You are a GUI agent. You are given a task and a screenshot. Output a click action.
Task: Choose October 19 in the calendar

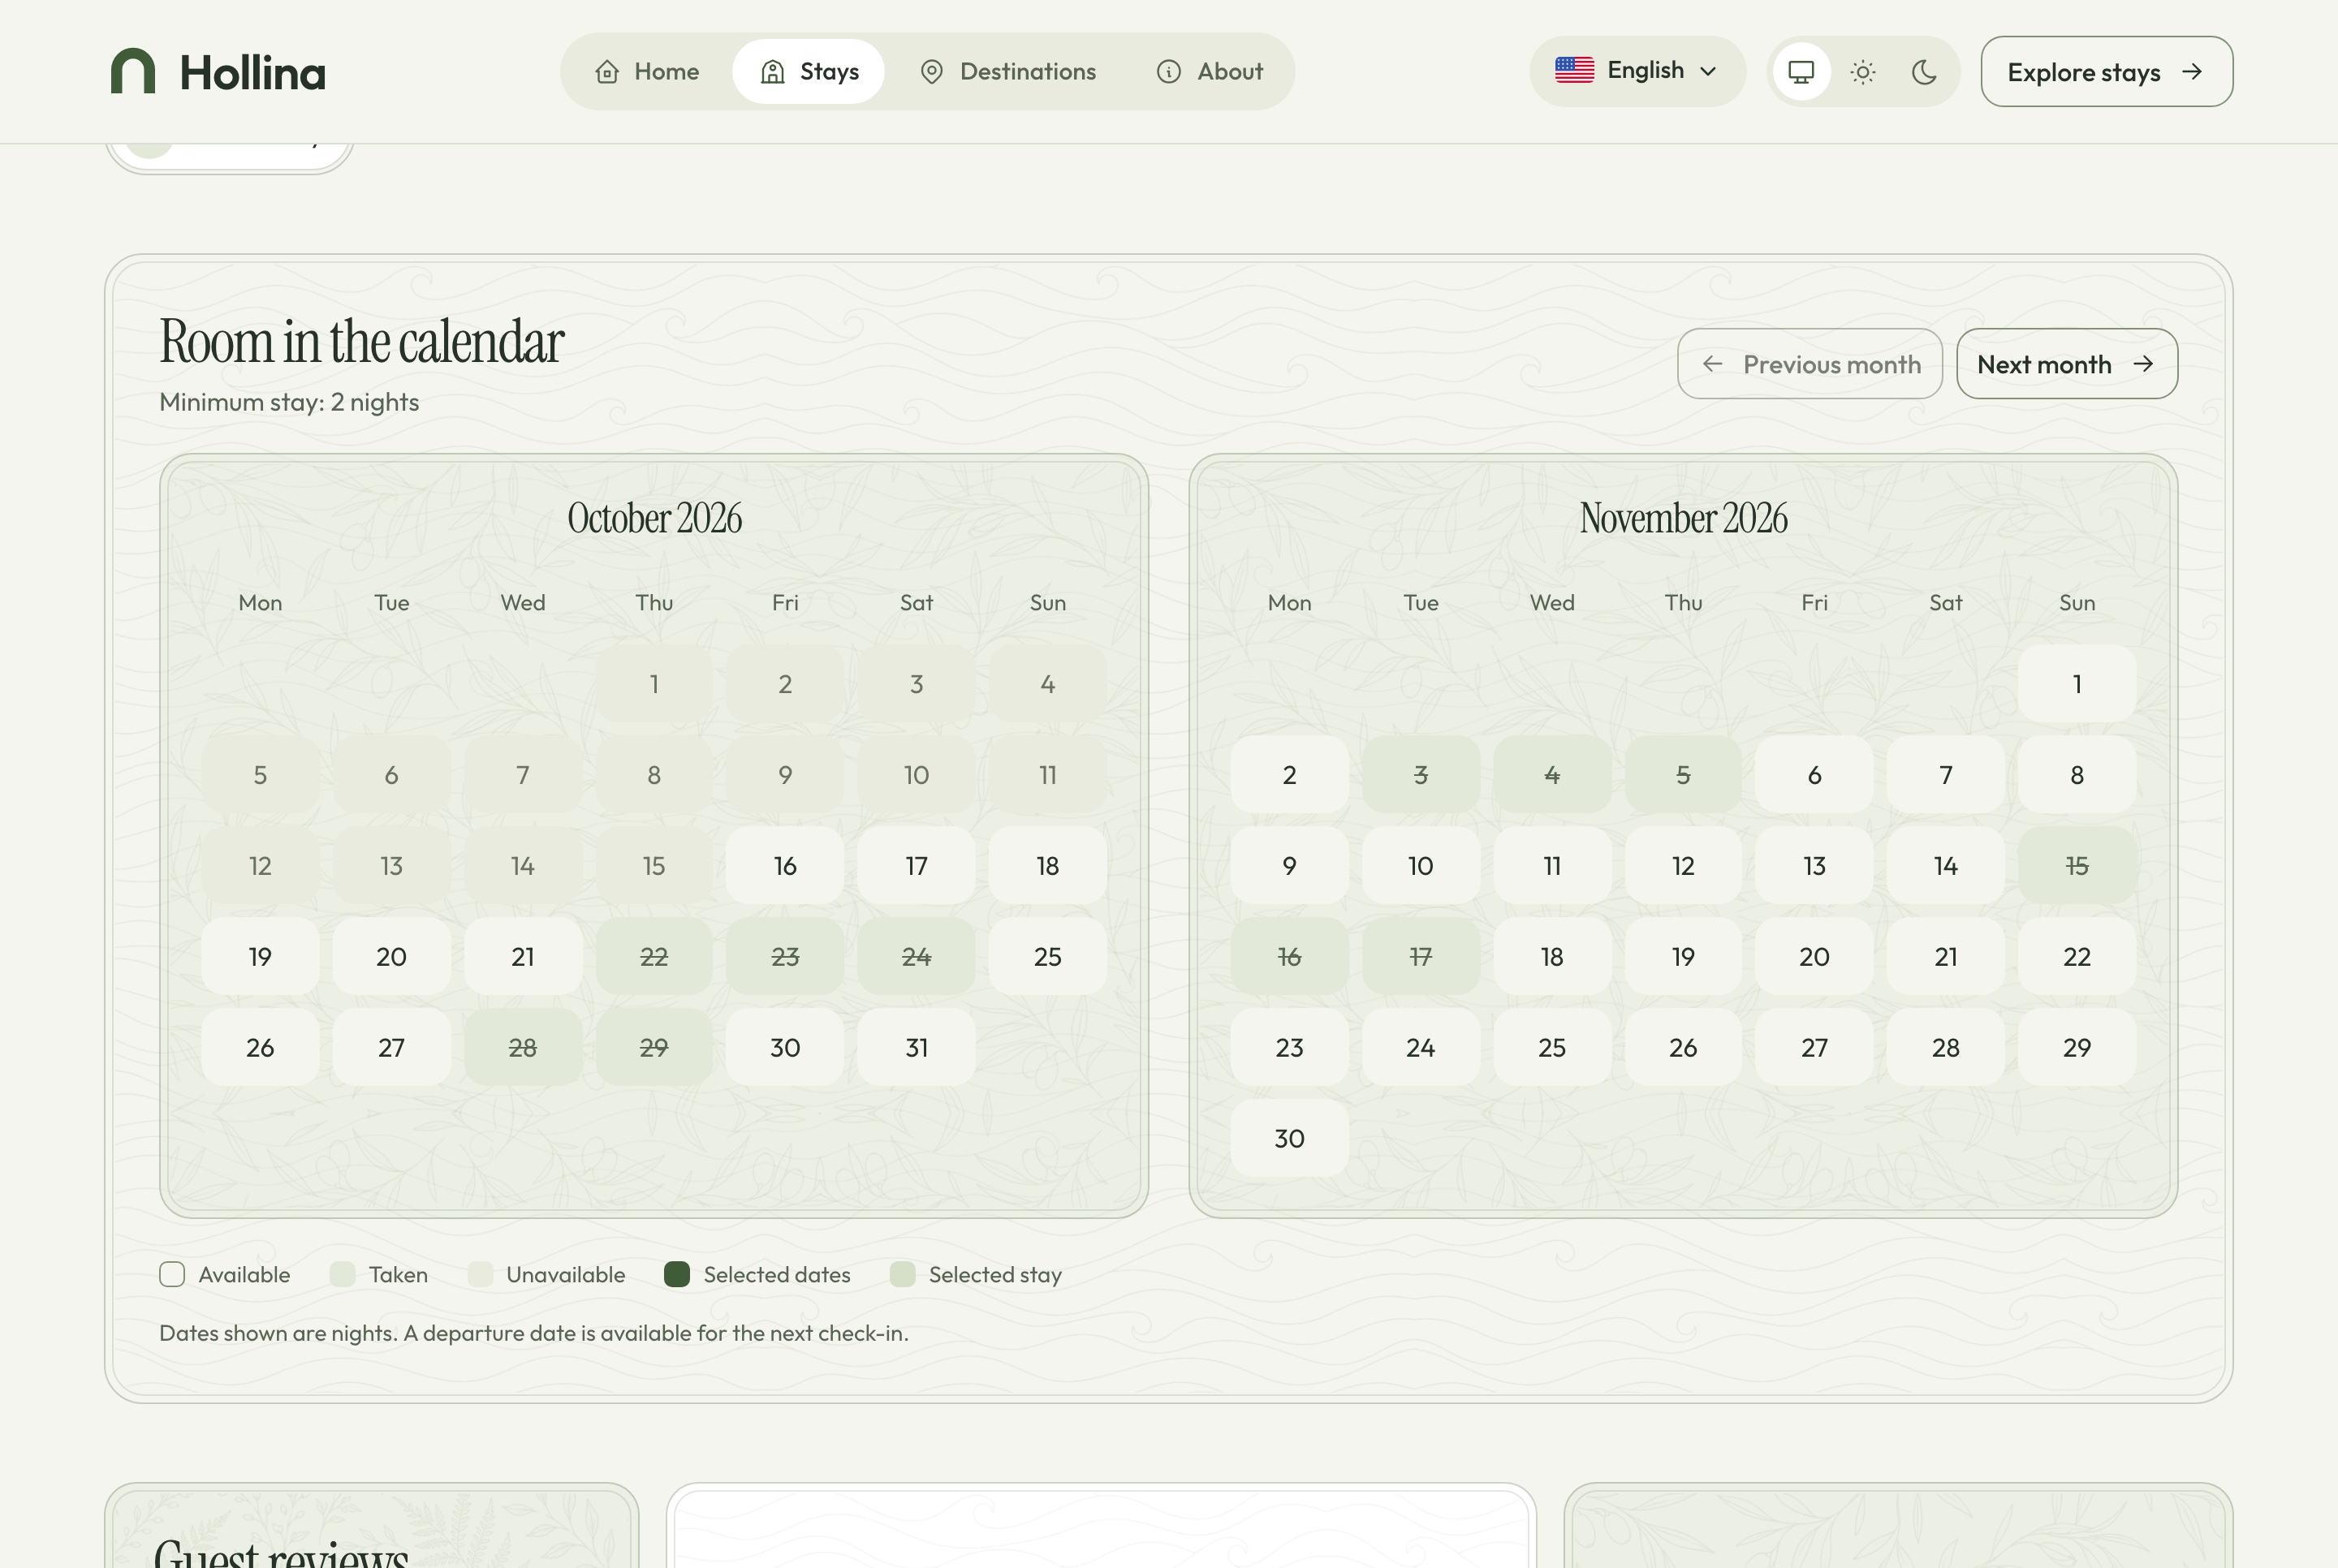point(260,957)
